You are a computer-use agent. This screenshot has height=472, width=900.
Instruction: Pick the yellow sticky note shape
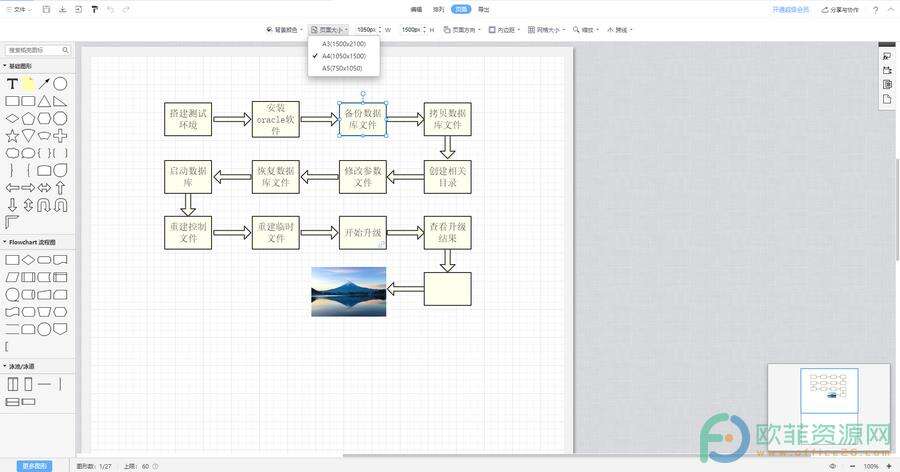[28, 84]
